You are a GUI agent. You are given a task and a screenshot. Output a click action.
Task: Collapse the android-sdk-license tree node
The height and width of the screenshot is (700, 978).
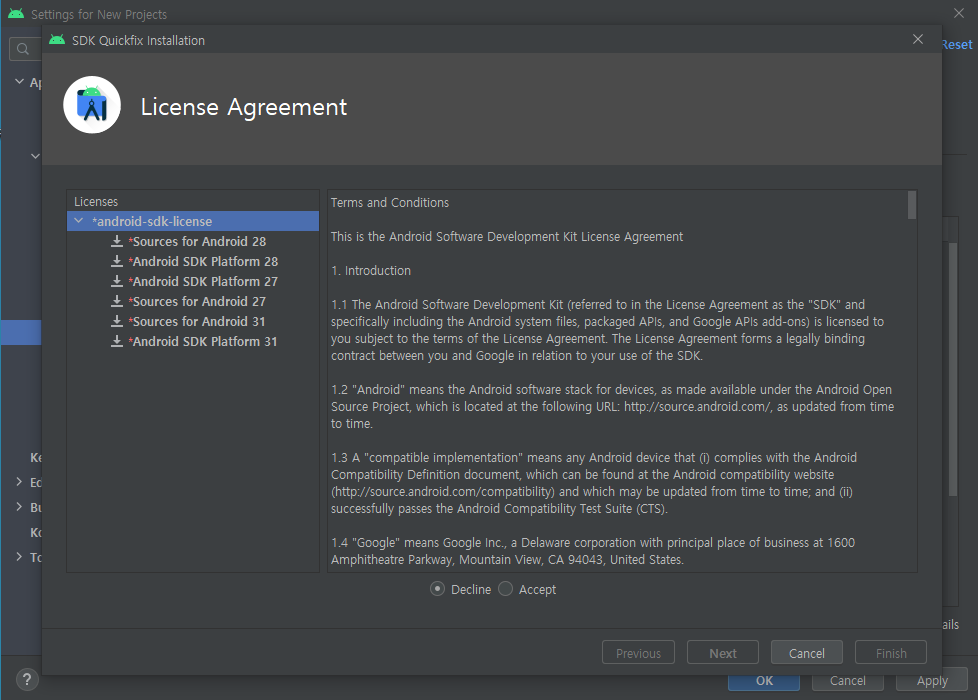point(79,221)
